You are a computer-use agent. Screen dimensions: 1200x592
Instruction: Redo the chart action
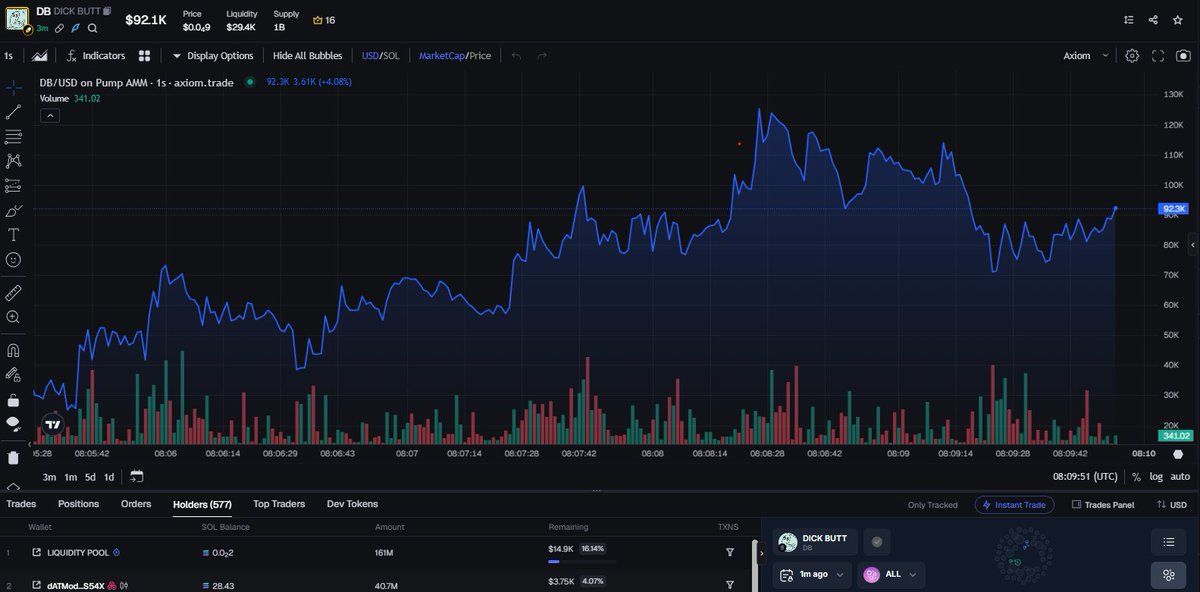pos(542,56)
